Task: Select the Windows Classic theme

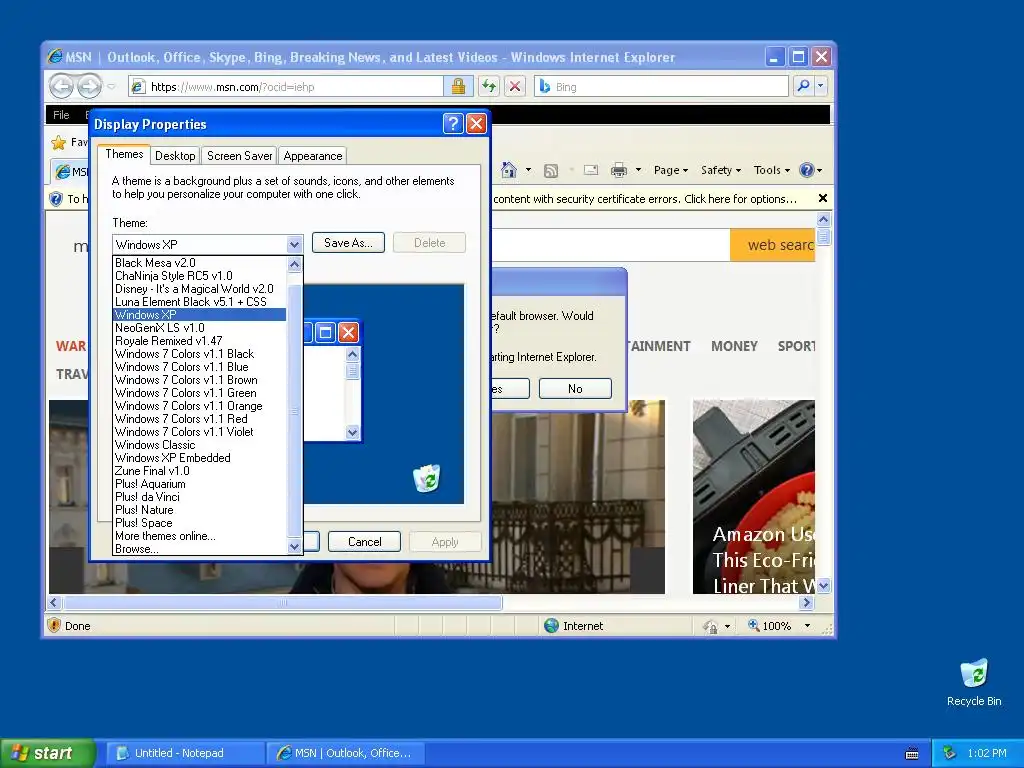Action: 199,445
